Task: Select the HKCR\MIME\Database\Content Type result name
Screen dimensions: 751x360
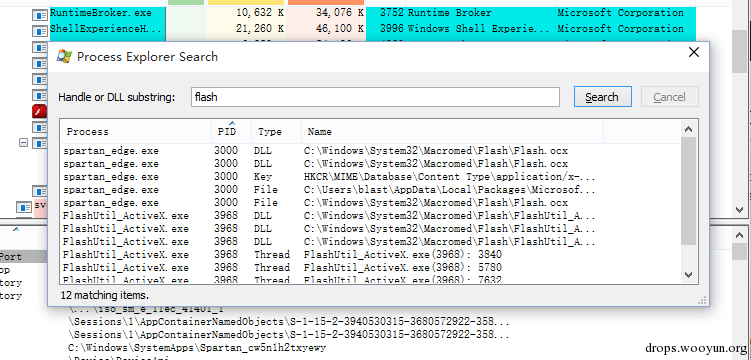Action: (450, 177)
